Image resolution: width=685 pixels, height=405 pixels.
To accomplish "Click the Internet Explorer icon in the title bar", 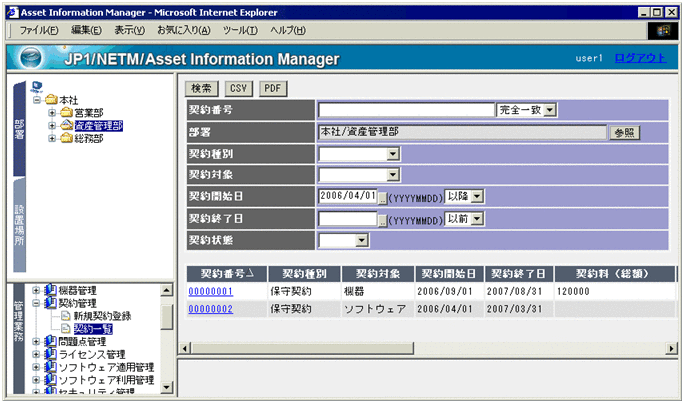I will pos(13,12).
